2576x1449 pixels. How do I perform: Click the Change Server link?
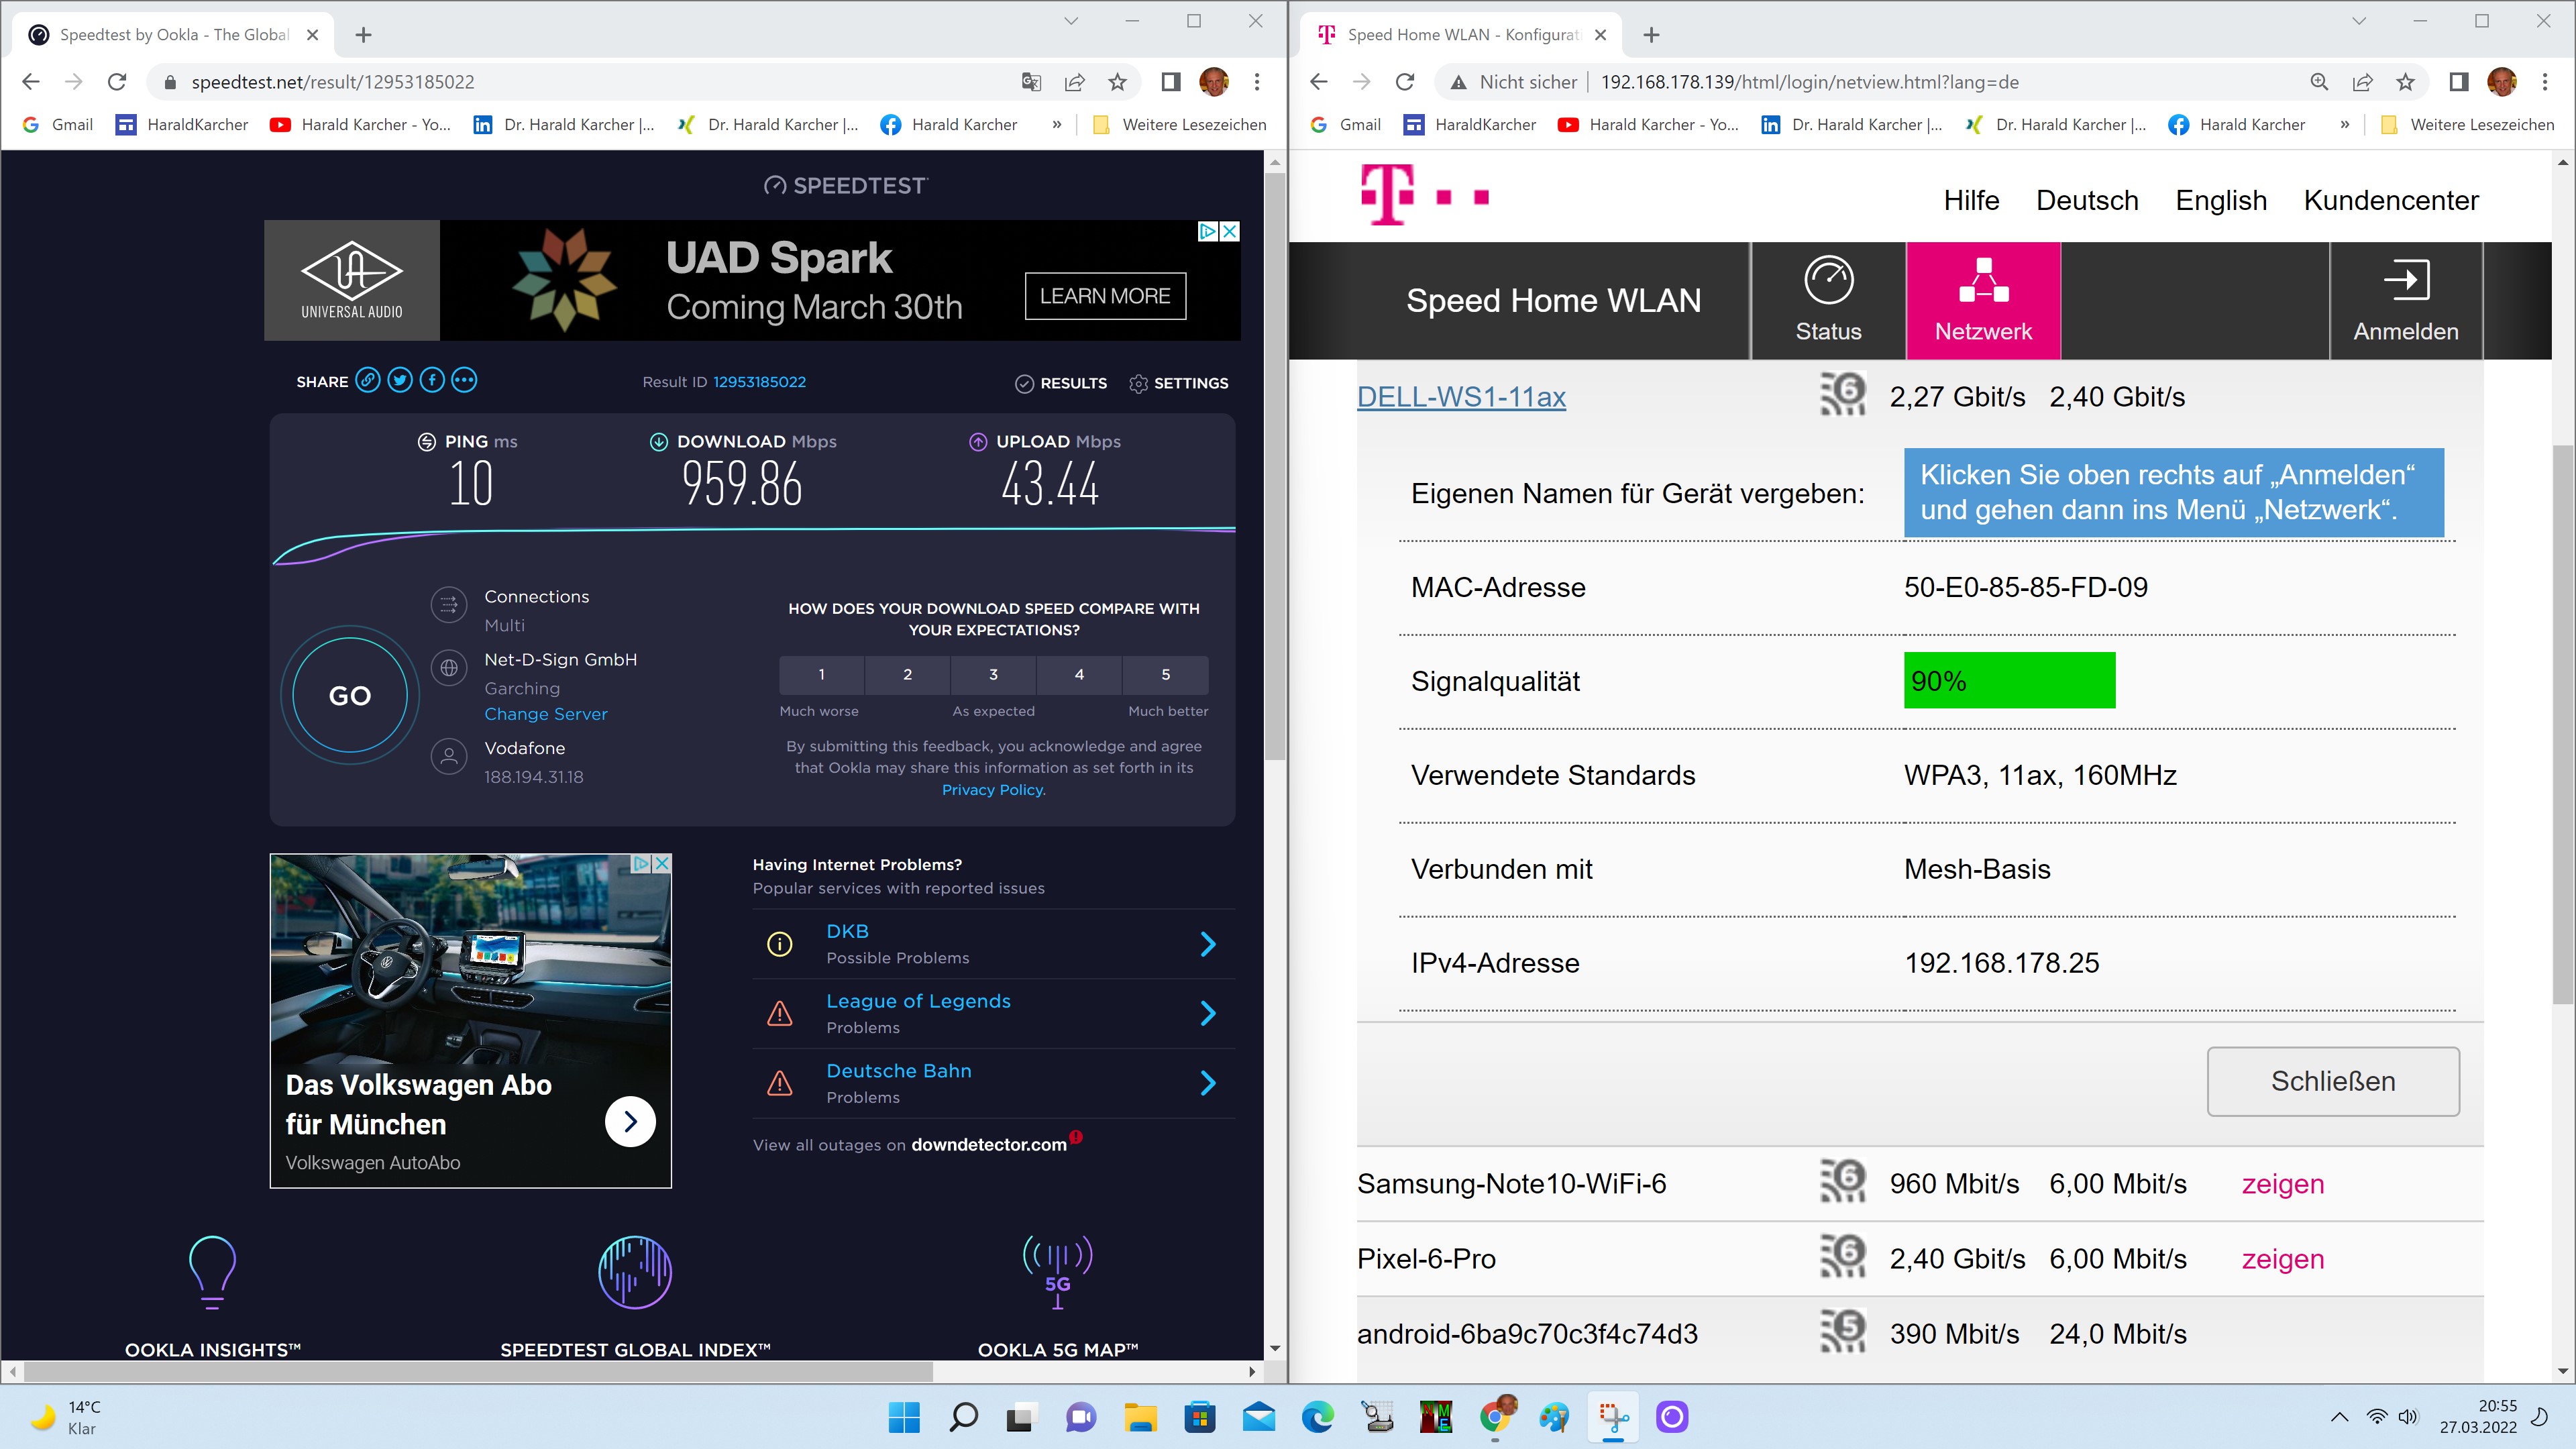(x=545, y=714)
